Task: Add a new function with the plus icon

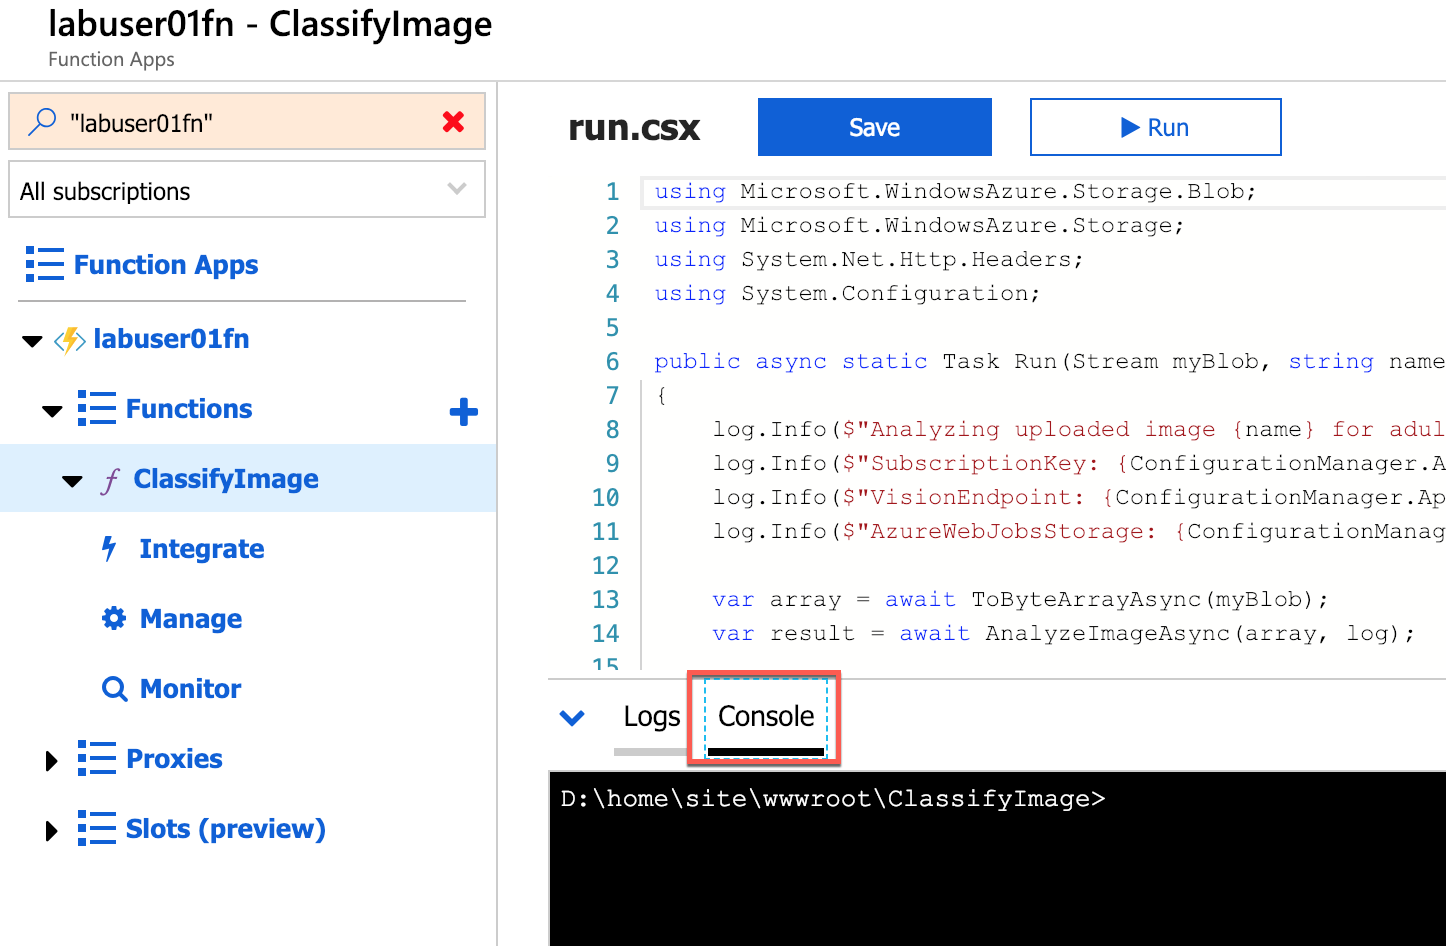Action: 464,411
